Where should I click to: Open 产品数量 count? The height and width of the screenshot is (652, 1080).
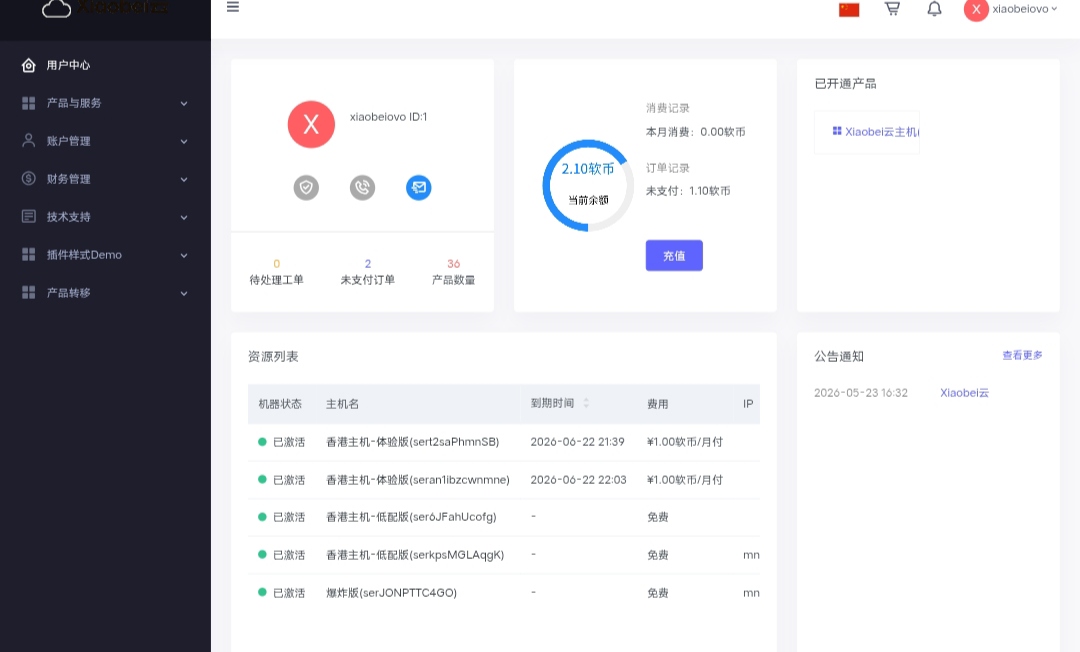point(453,272)
